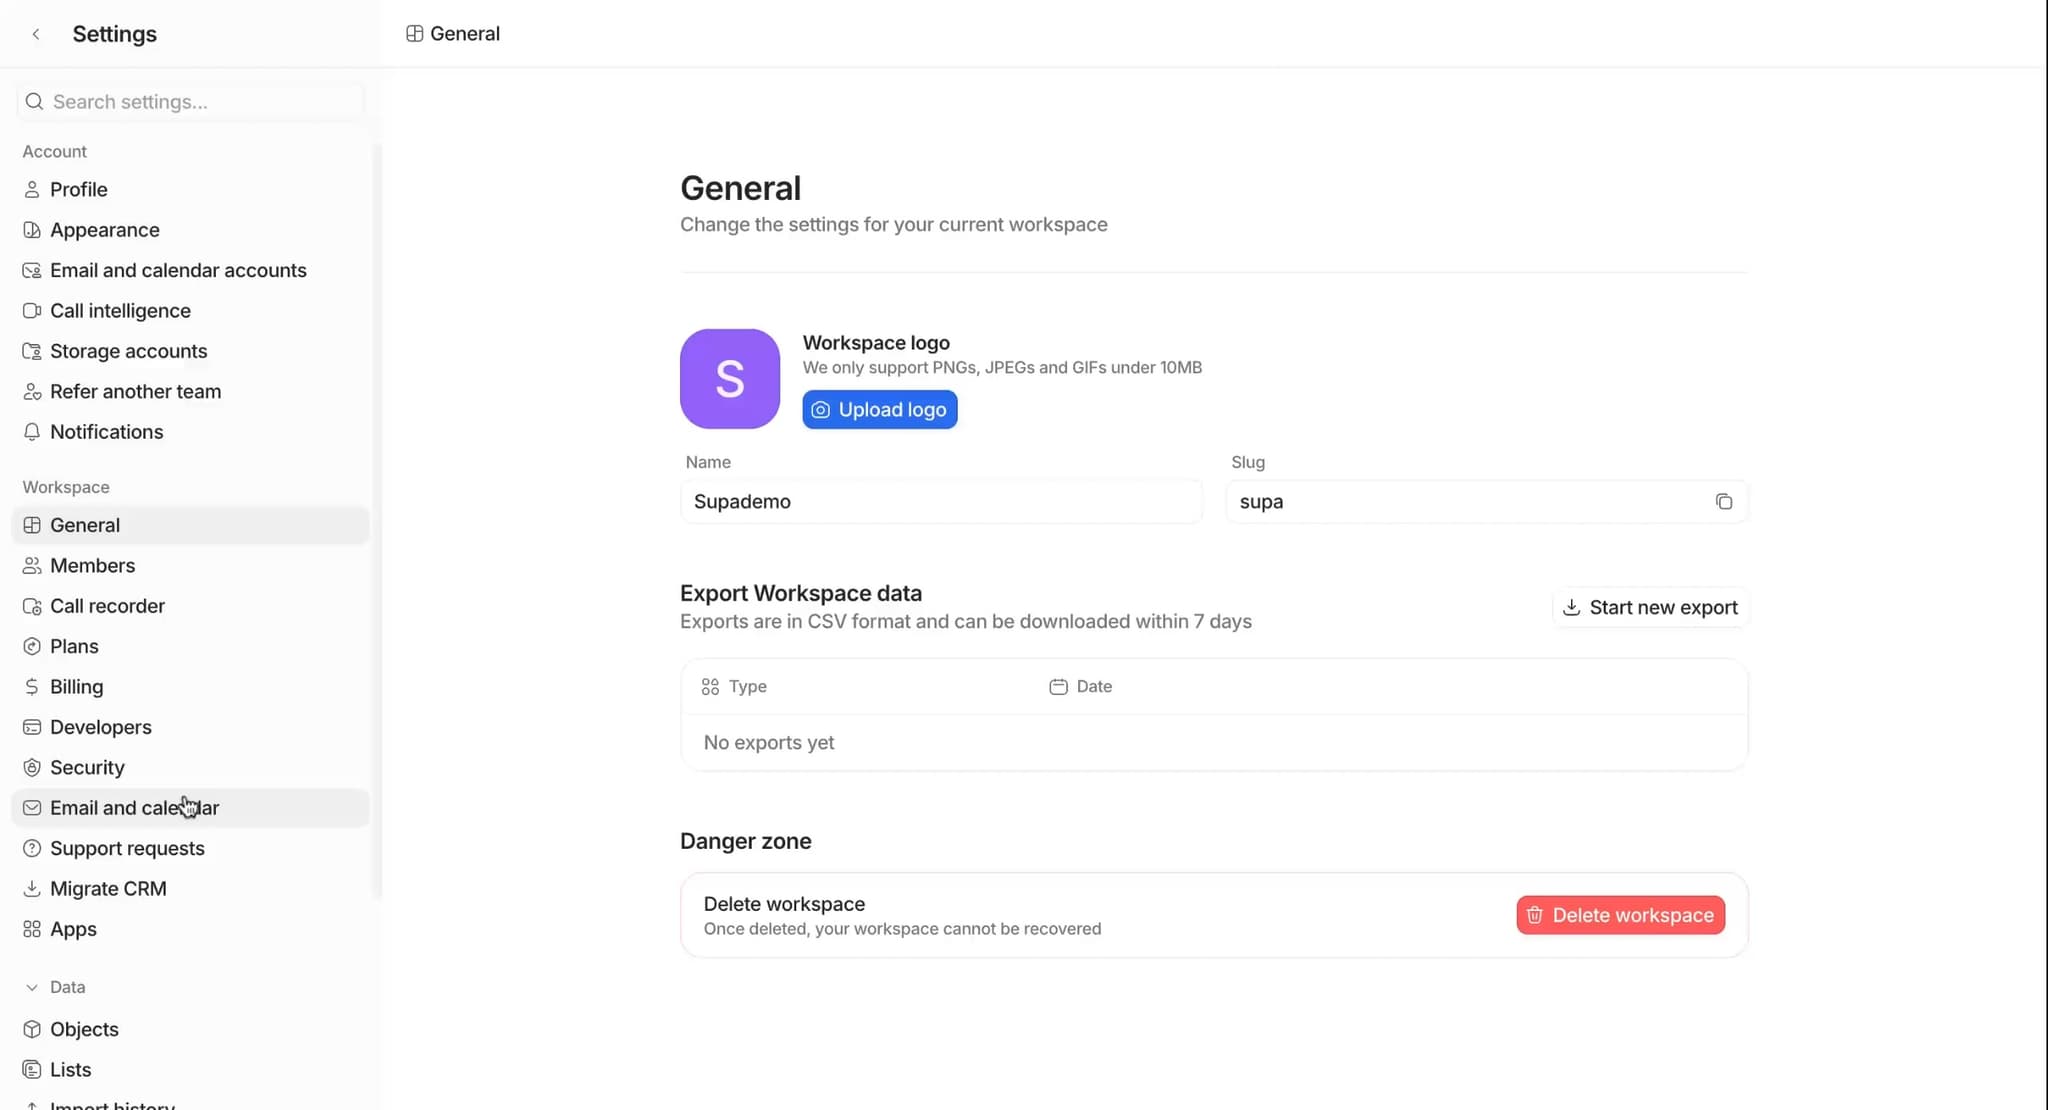Click the calendar icon in the Date column
The height and width of the screenshot is (1110, 2048).
tap(1057, 687)
